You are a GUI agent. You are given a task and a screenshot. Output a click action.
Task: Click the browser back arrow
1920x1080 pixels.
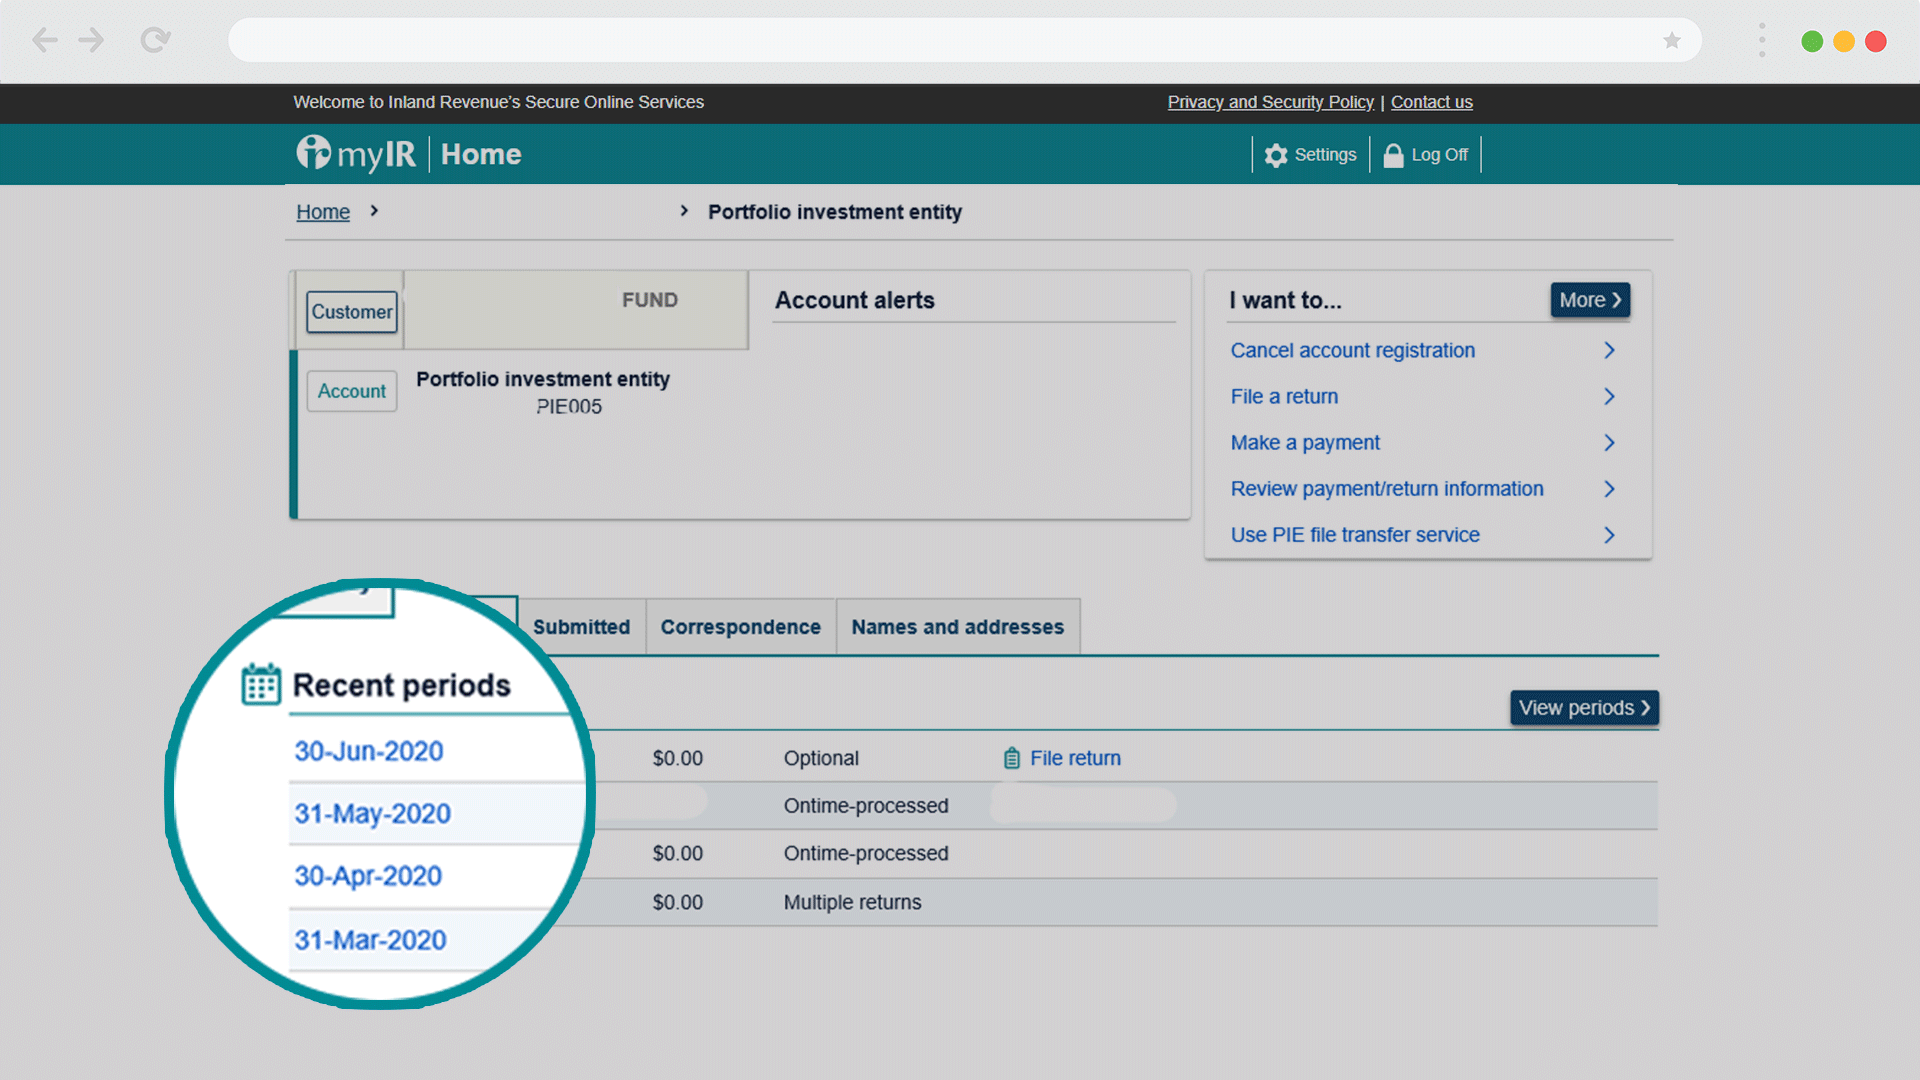(x=45, y=40)
